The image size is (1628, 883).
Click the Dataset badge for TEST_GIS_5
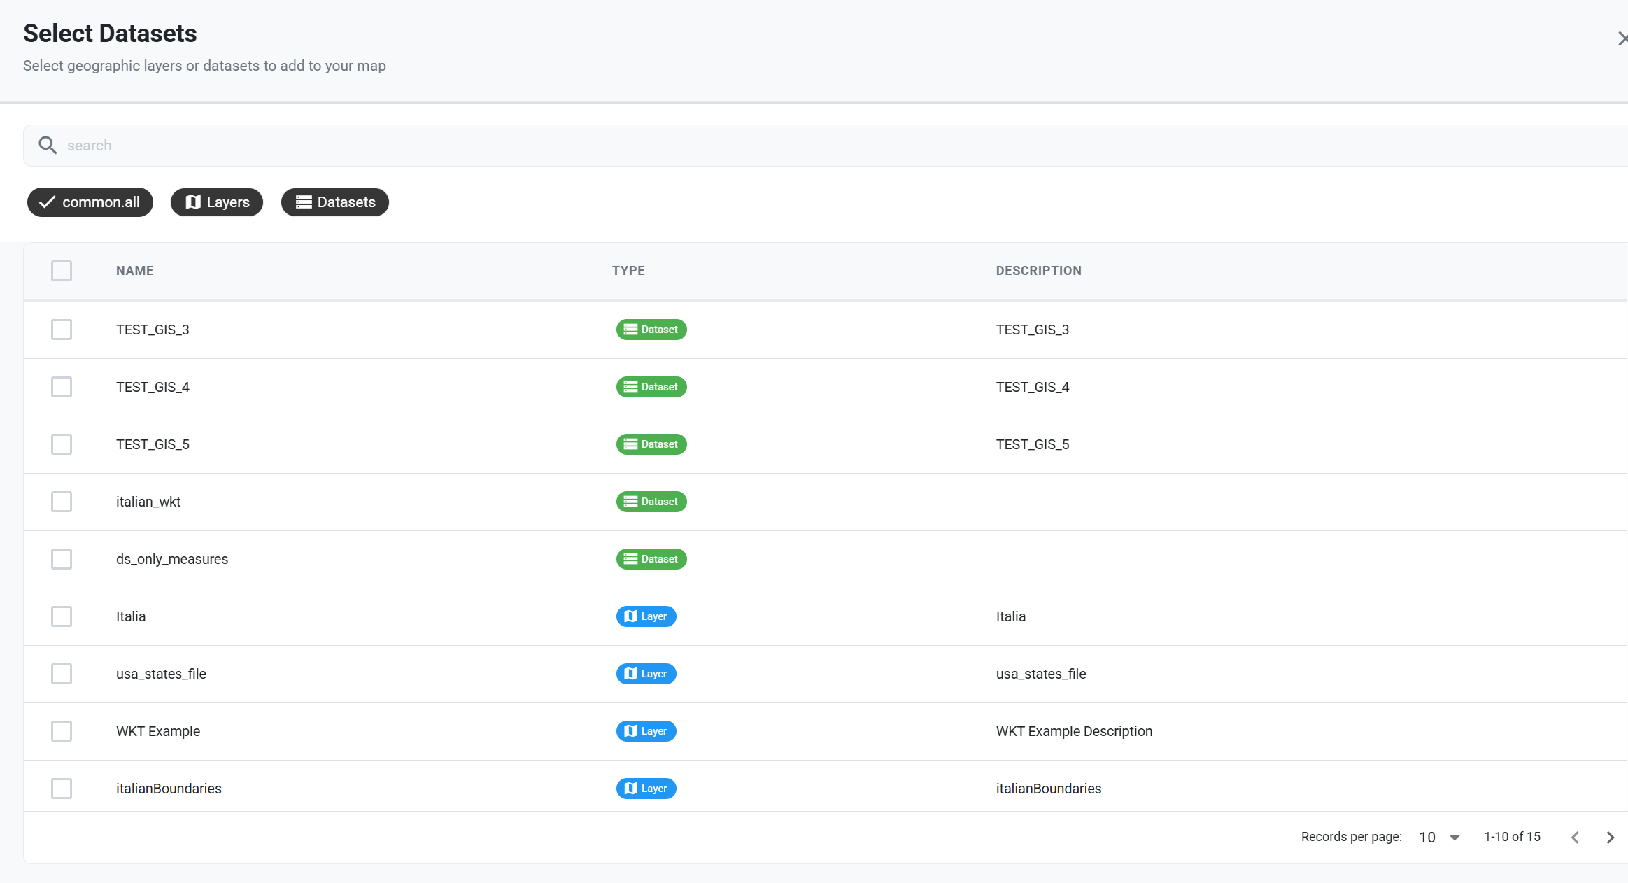pos(651,444)
